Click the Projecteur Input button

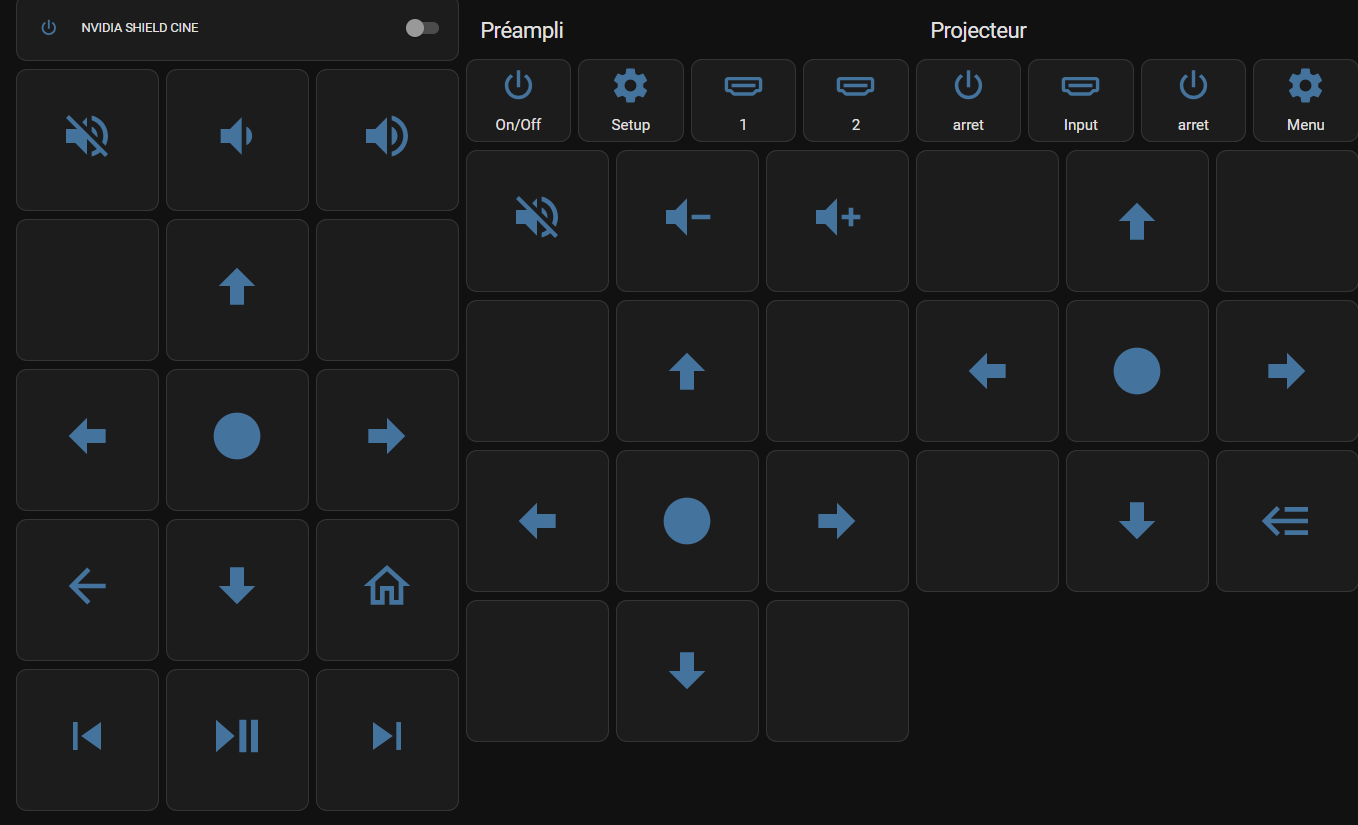point(1080,99)
